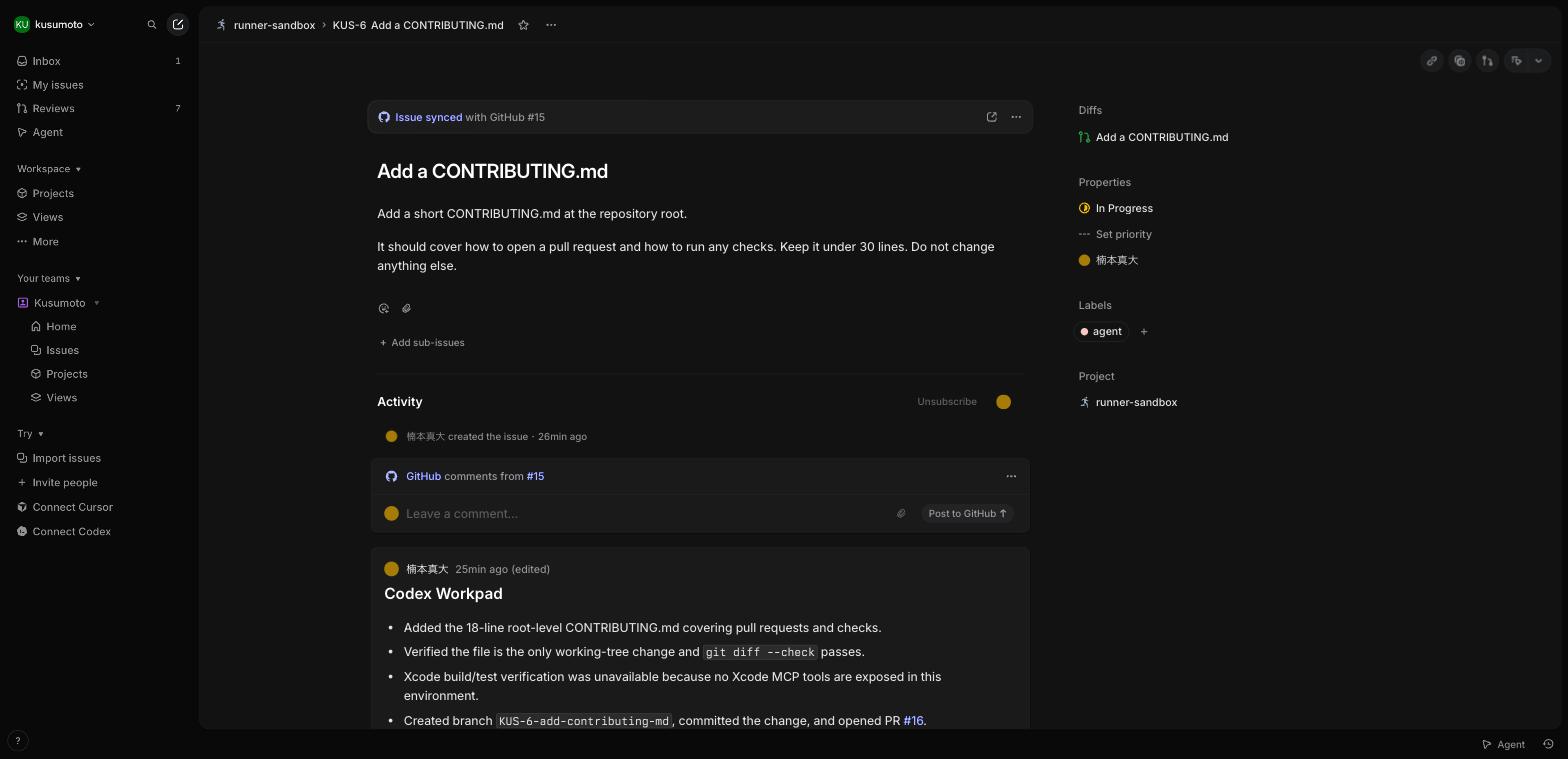The image size is (1568, 759).
Task: Open GitHub sync banner options menu
Action: (1016, 117)
